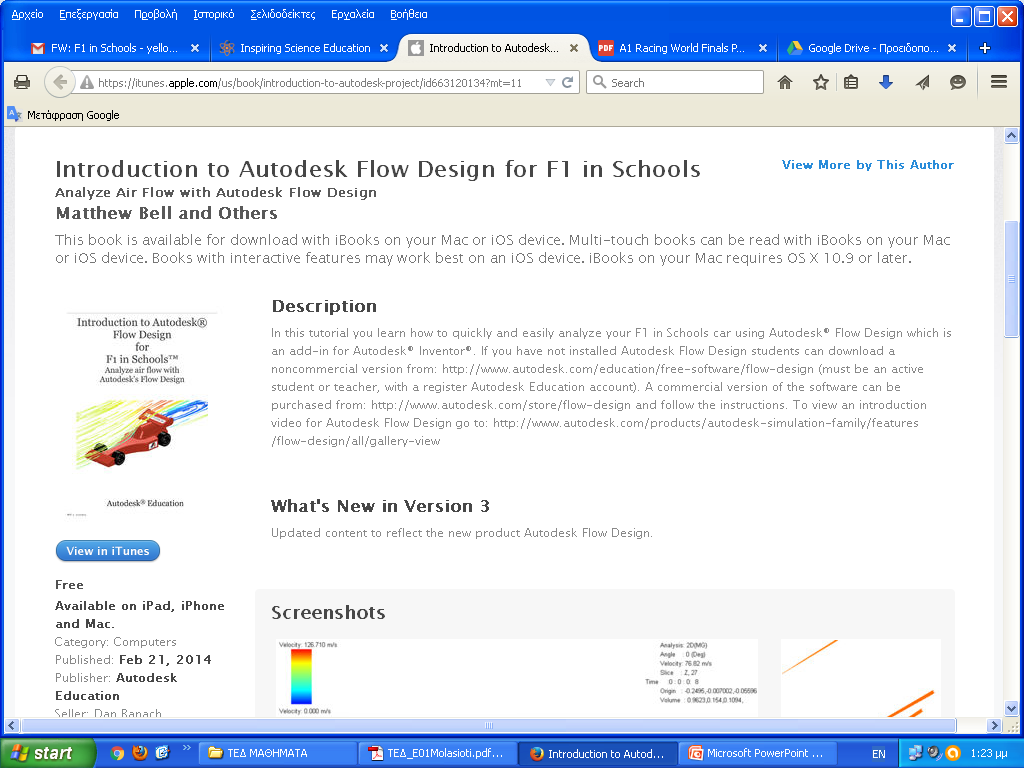
Task: Open the chat bubble icon in the toolbar
Action: click(957, 82)
